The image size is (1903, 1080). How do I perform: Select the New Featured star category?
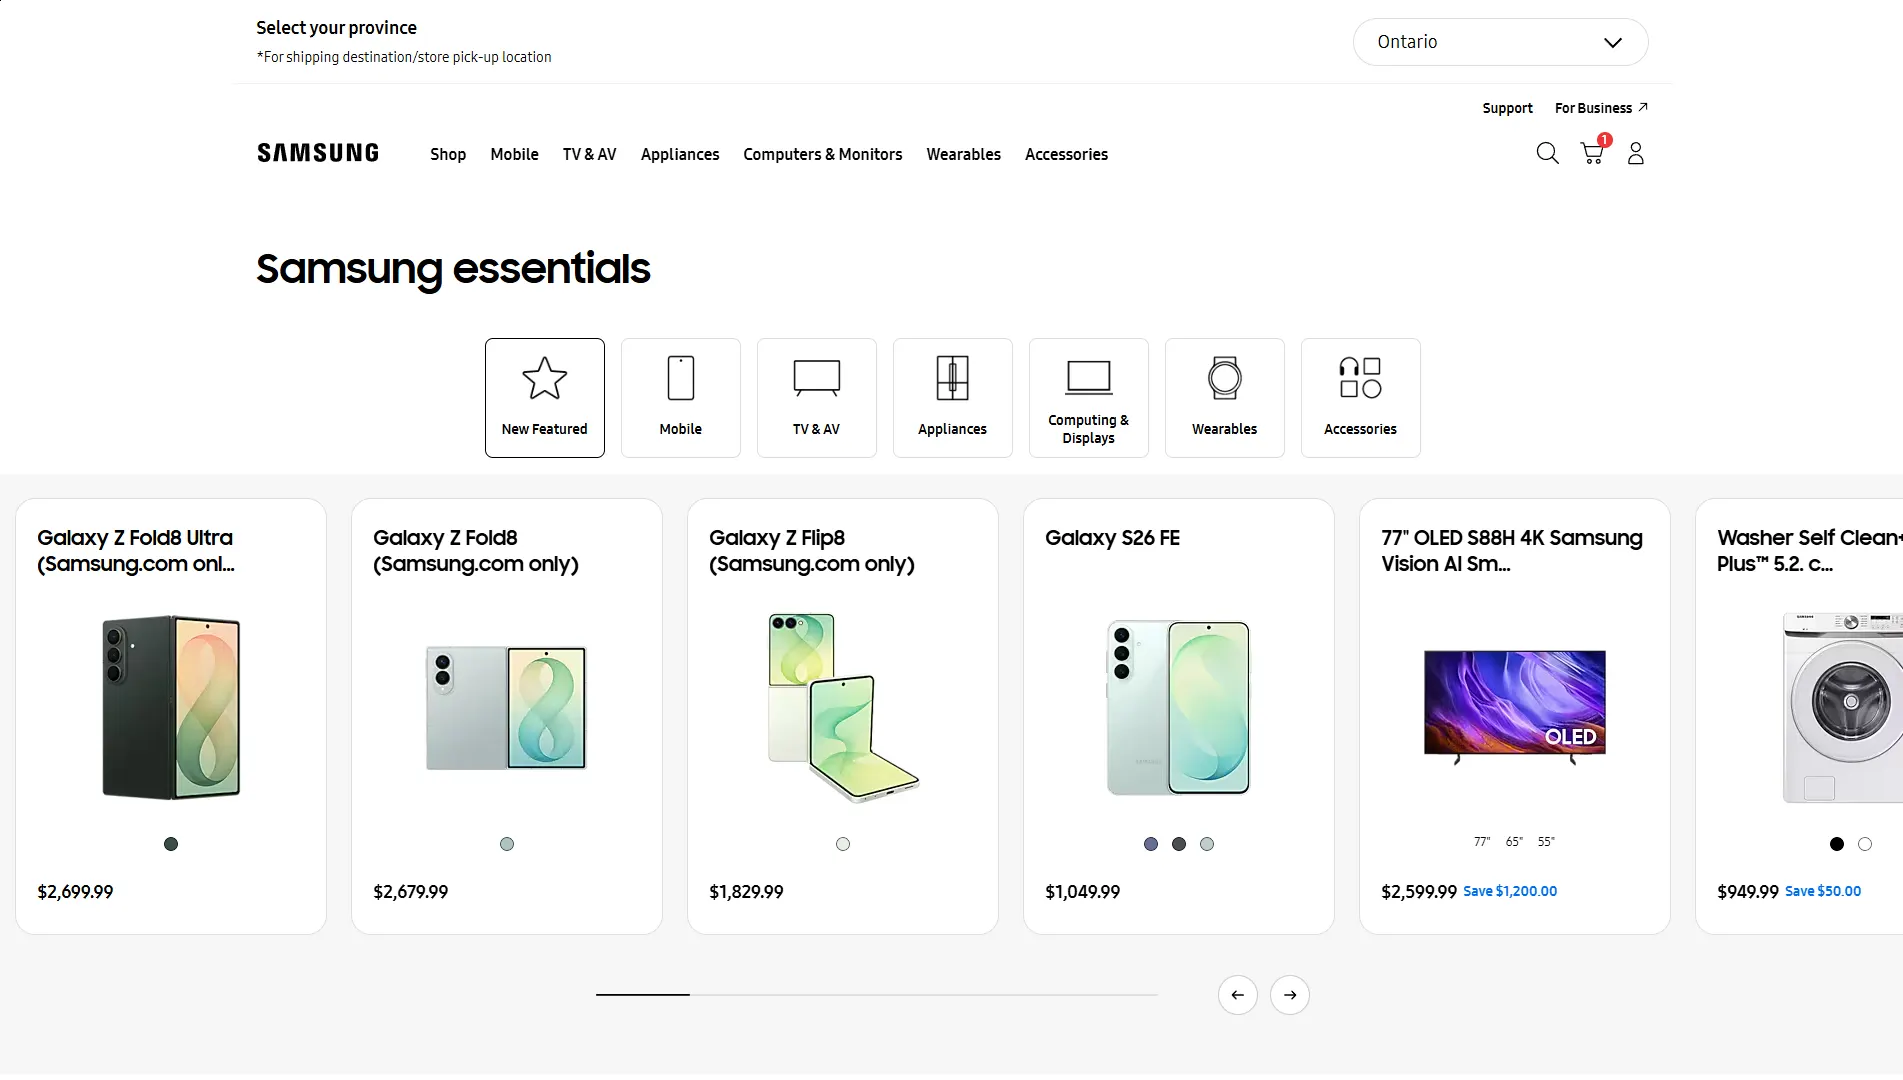click(x=545, y=398)
